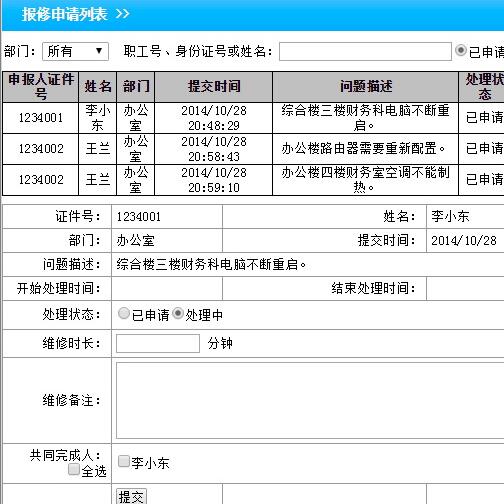This screenshot has width=504, height=504.
Task: Select the 处理中 status radio button
Action: point(178,313)
